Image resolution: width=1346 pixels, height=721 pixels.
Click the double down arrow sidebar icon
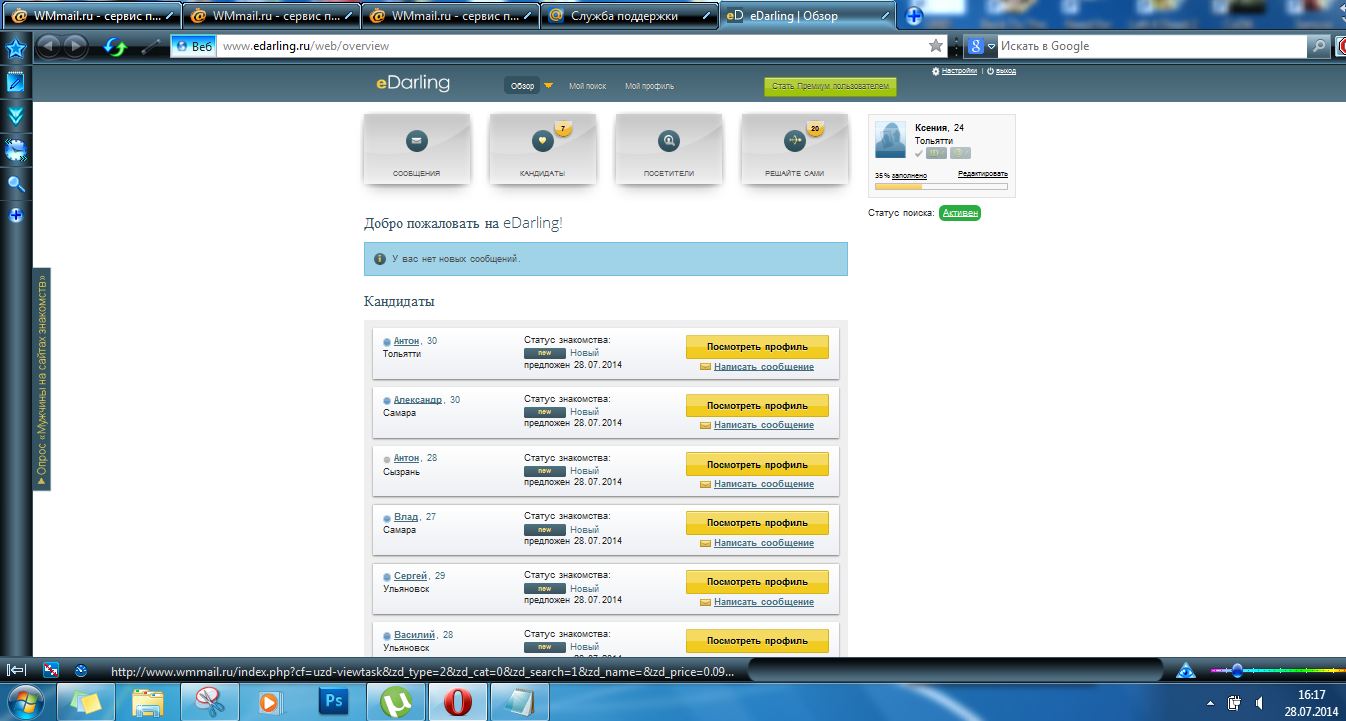[x=16, y=115]
